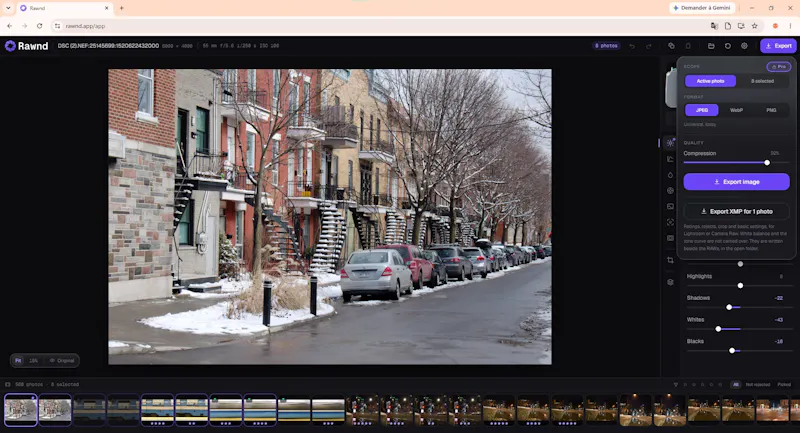Open the focus detail panel icon
Screen dimensions: 800x433
point(670,222)
